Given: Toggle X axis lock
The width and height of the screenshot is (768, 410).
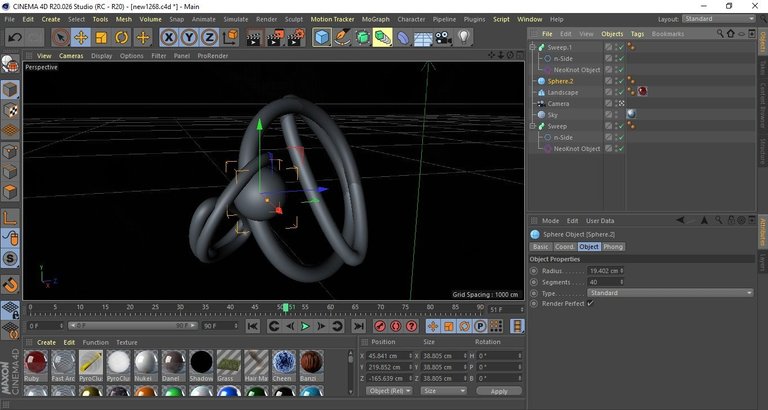Looking at the screenshot, I should [169, 38].
